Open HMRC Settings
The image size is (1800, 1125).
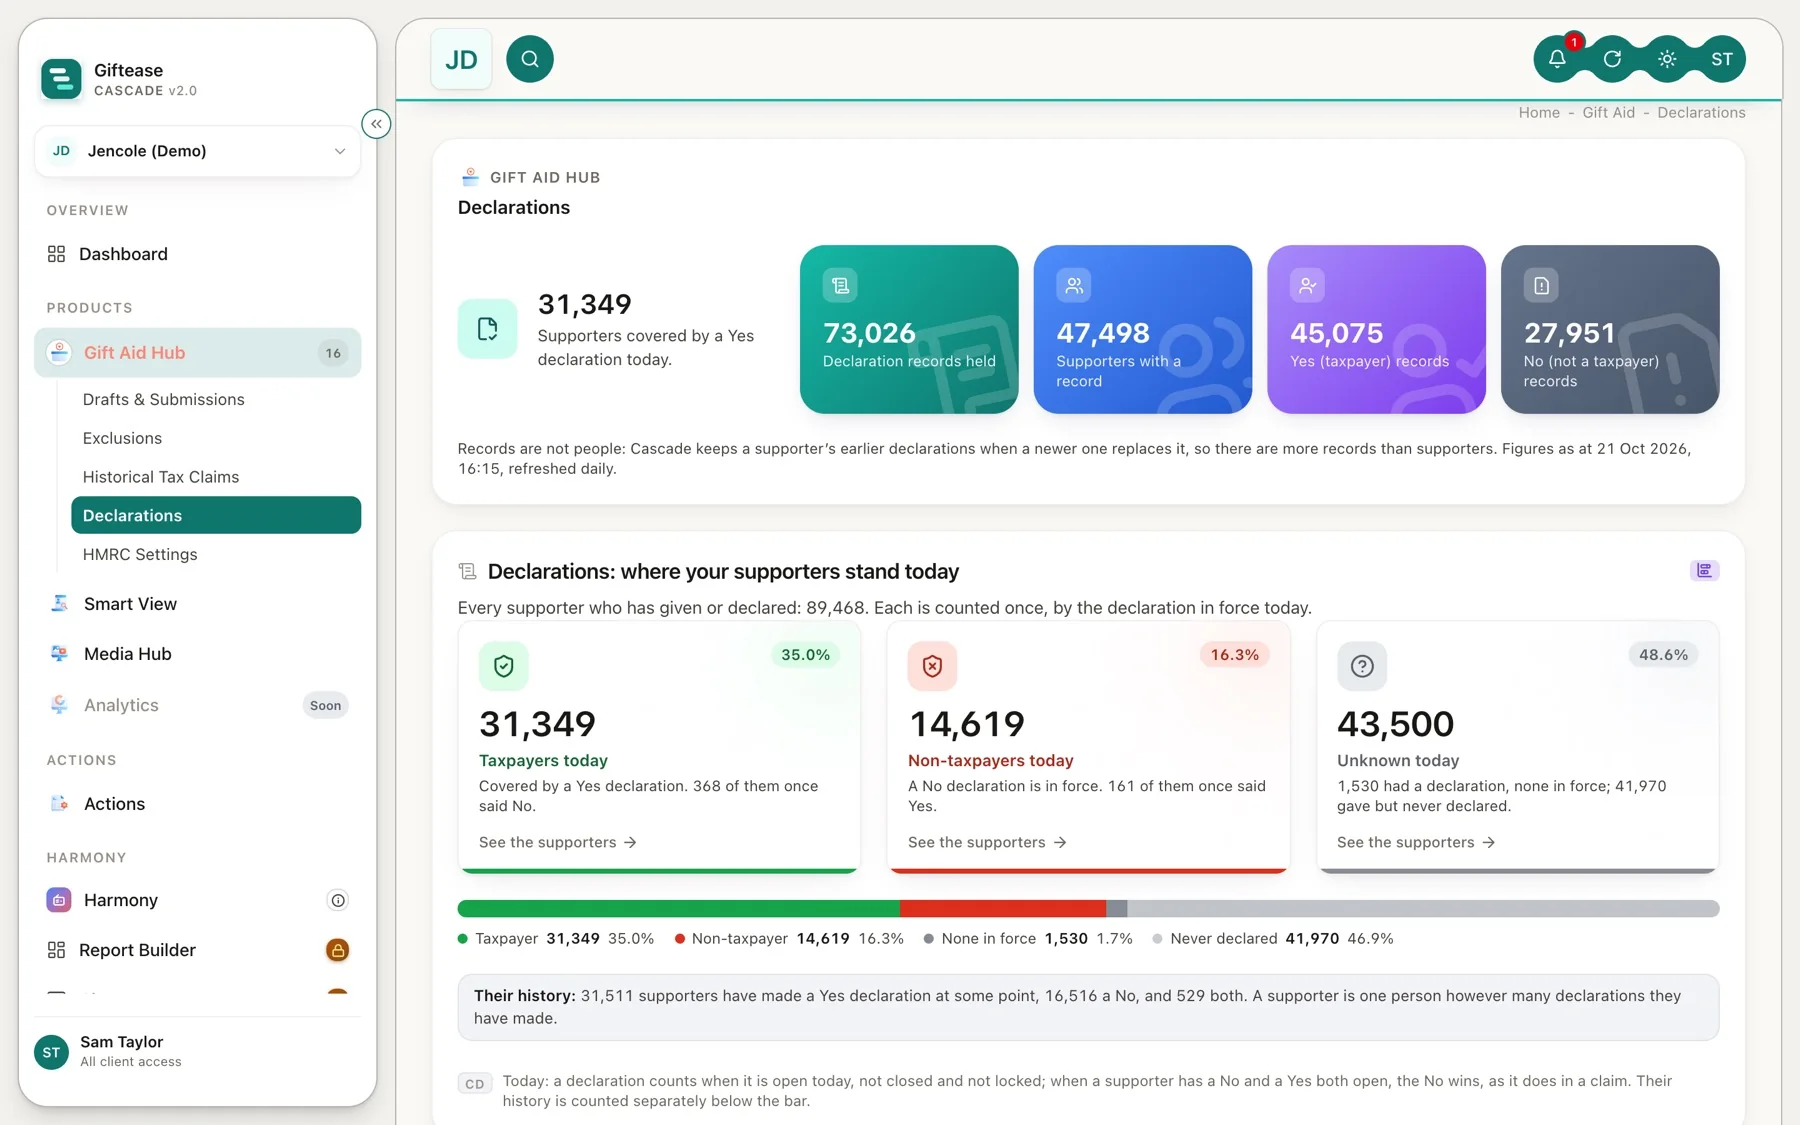[x=216, y=554]
